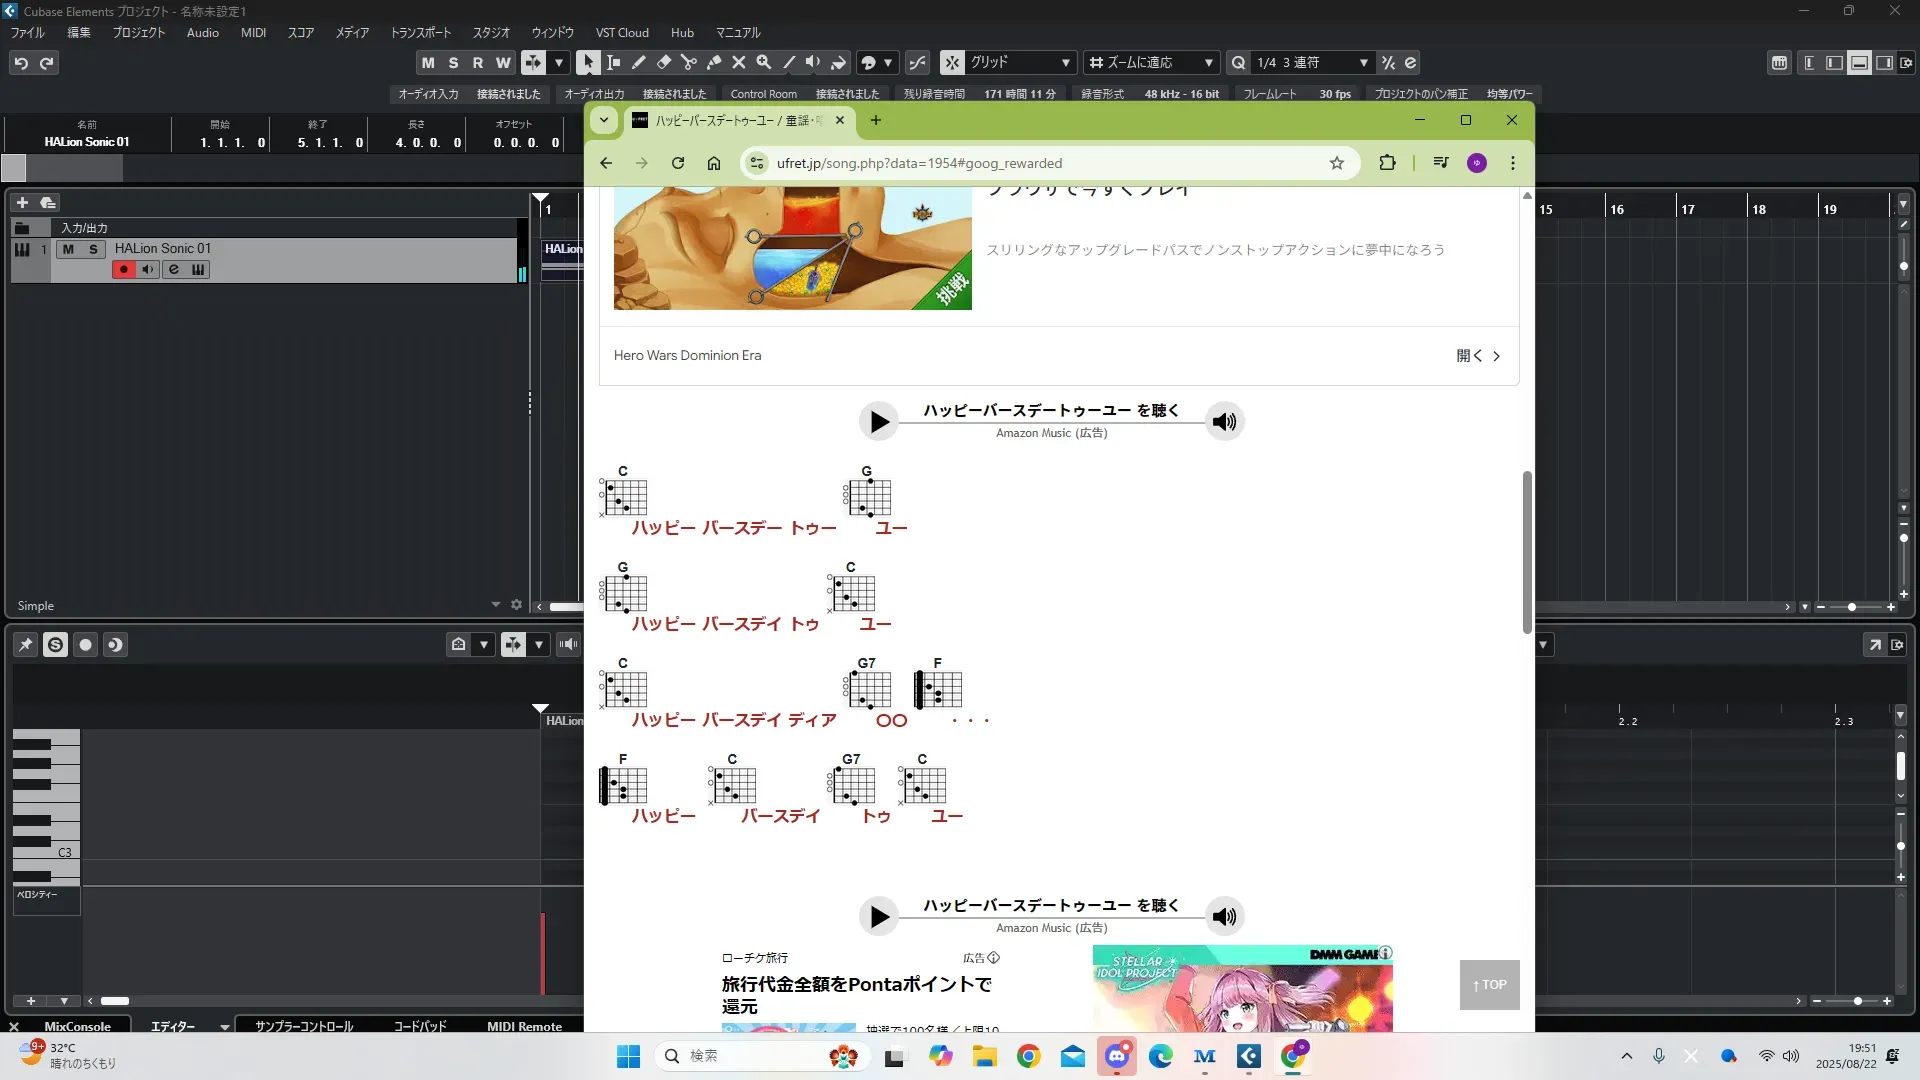Select the Zoom magnifier tool
The image size is (1920, 1080).
pos(764,62)
